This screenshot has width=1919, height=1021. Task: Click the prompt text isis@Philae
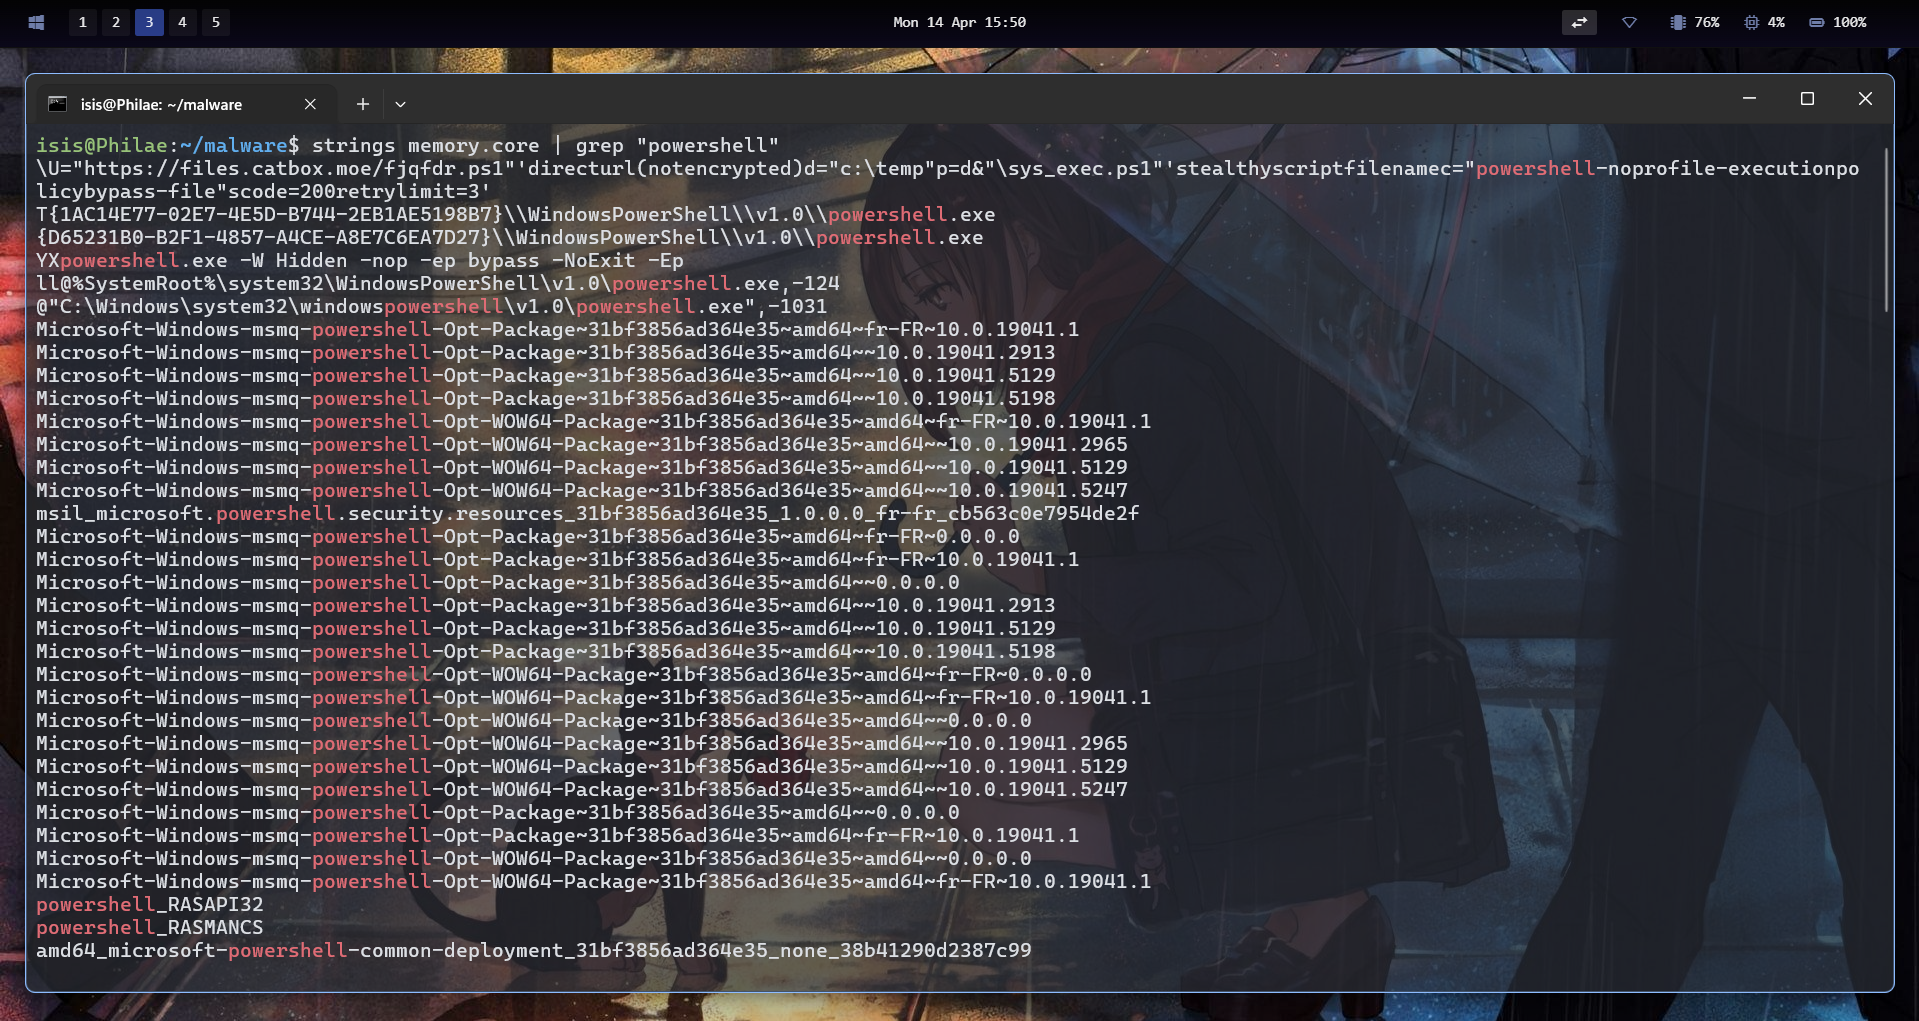coord(102,146)
